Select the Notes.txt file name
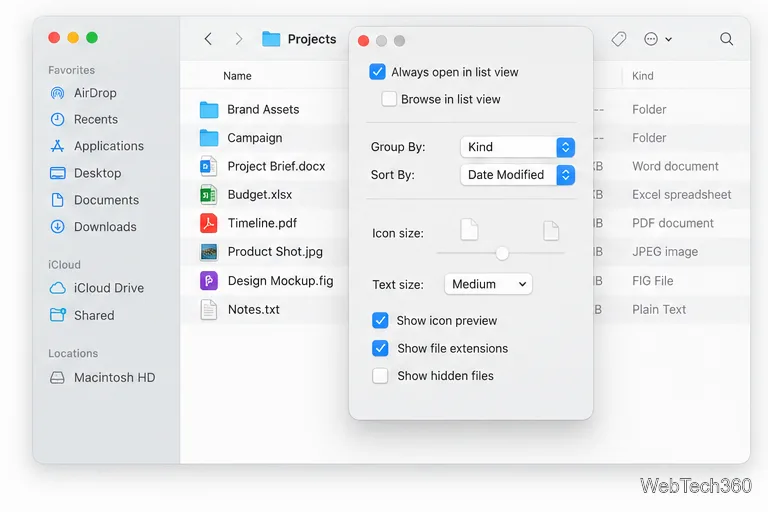The height and width of the screenshot is (512, 768). pyautogui.click(x=254, y=310)
